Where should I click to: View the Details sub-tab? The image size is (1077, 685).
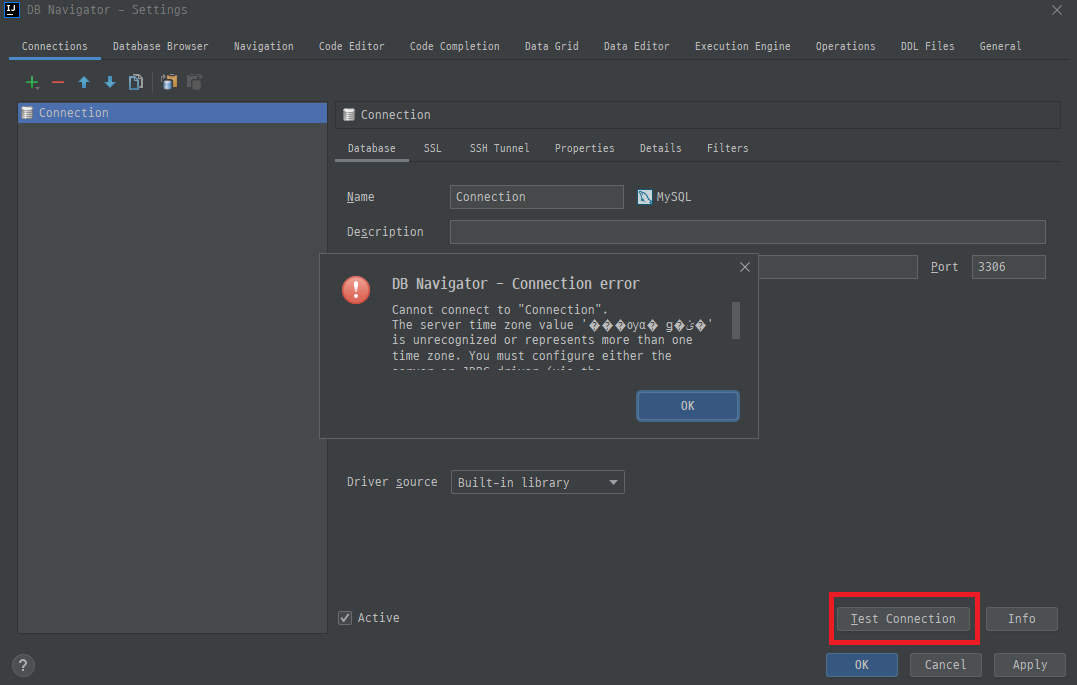[x=660, y=148]
